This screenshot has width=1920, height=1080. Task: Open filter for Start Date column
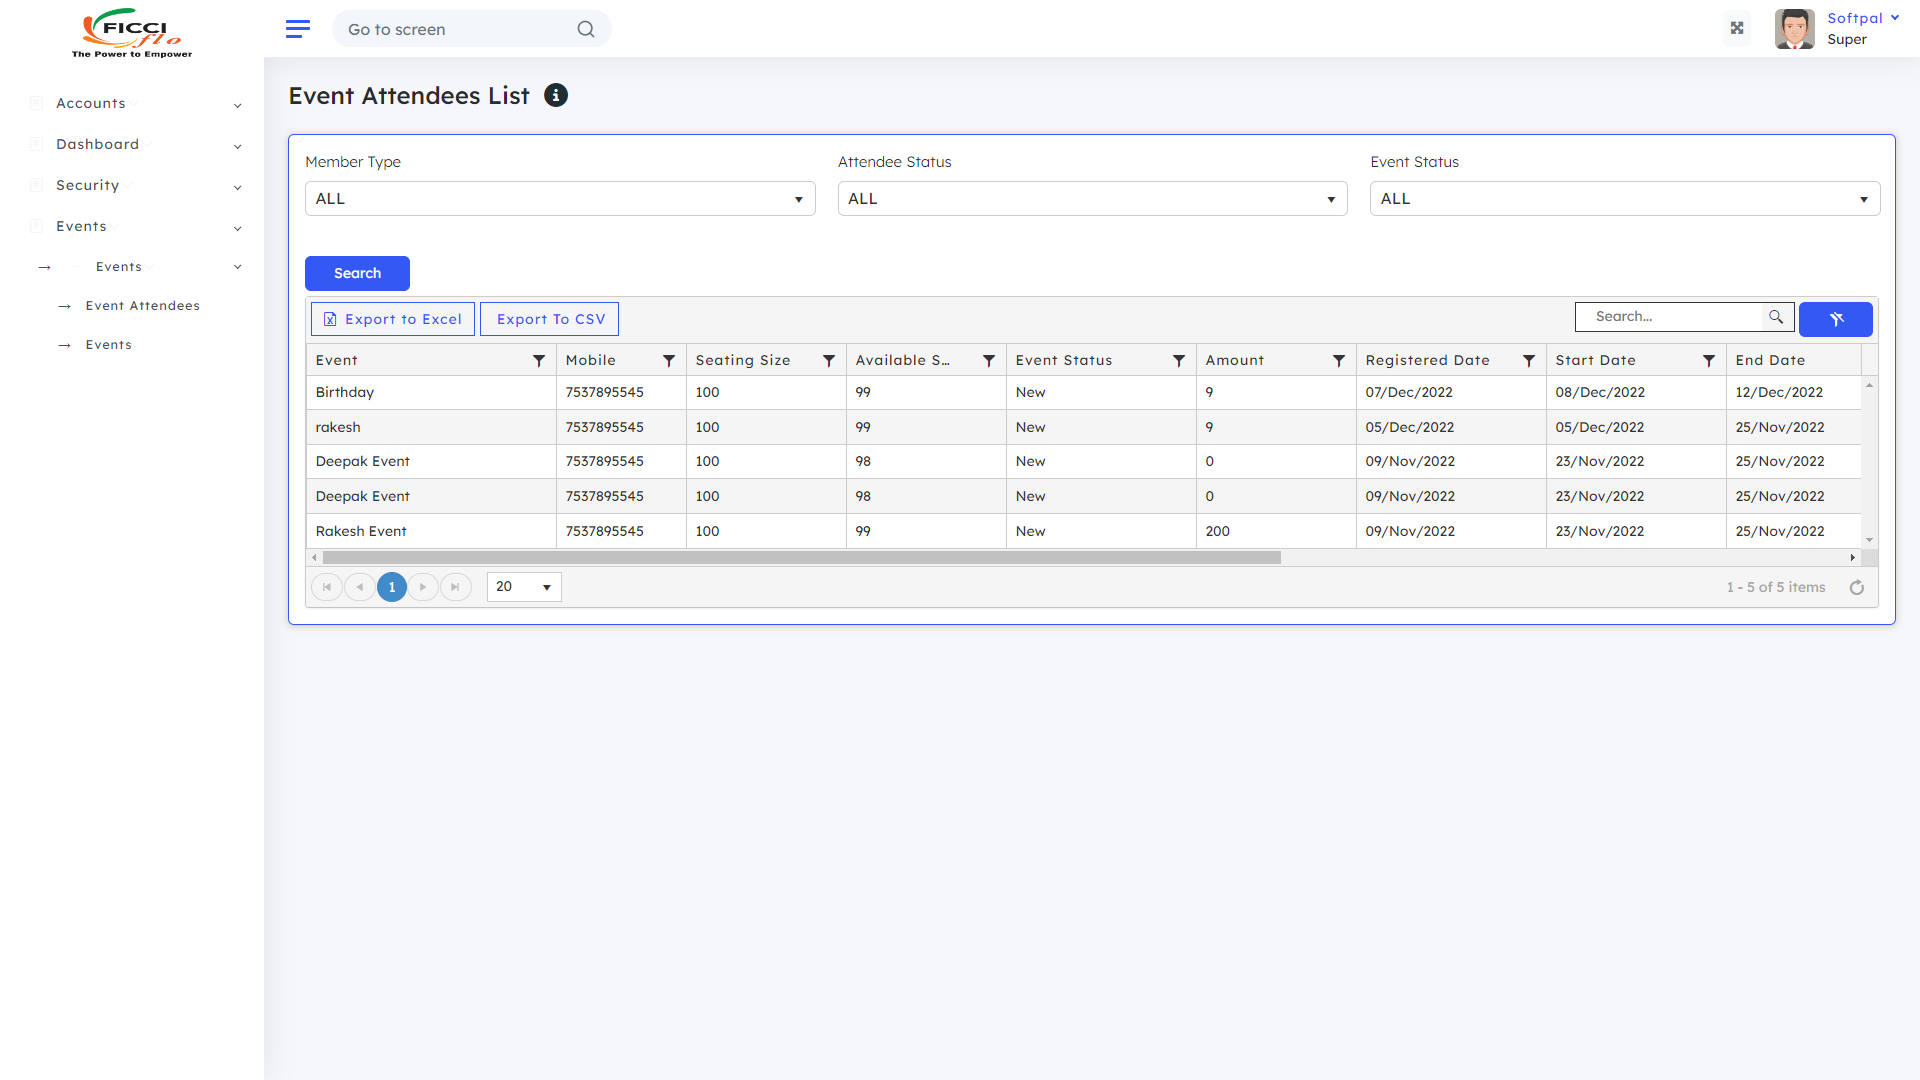[x=1709, y=361]
